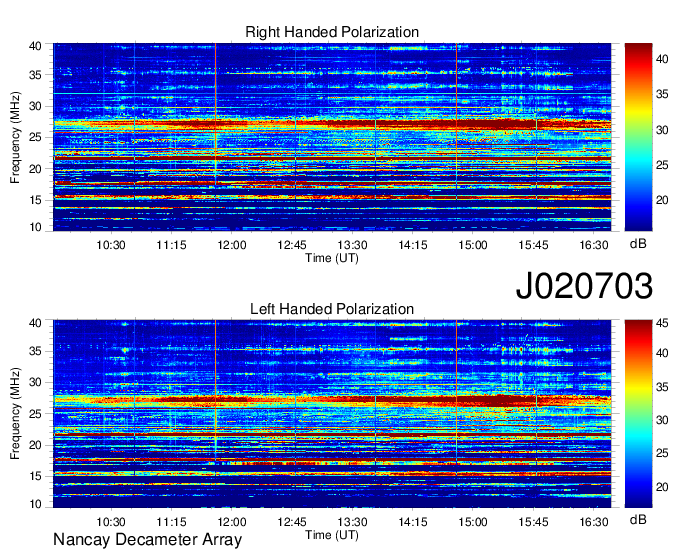The height and width of the screenshot is (552, 680).
Task: Click the 45 value on the lower color scale
Action: pos(662,323)
